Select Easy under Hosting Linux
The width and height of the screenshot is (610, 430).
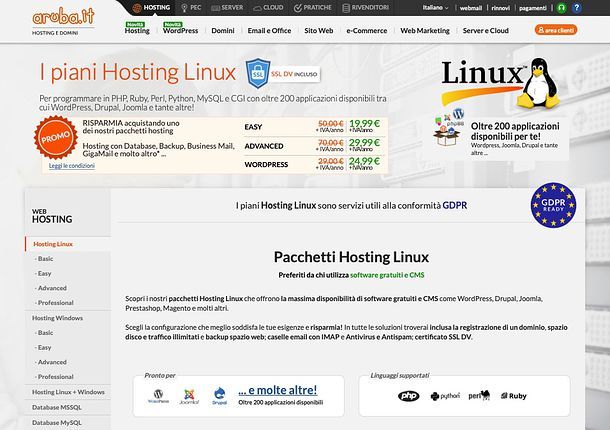pyautogui.click(x=44, y=274)
